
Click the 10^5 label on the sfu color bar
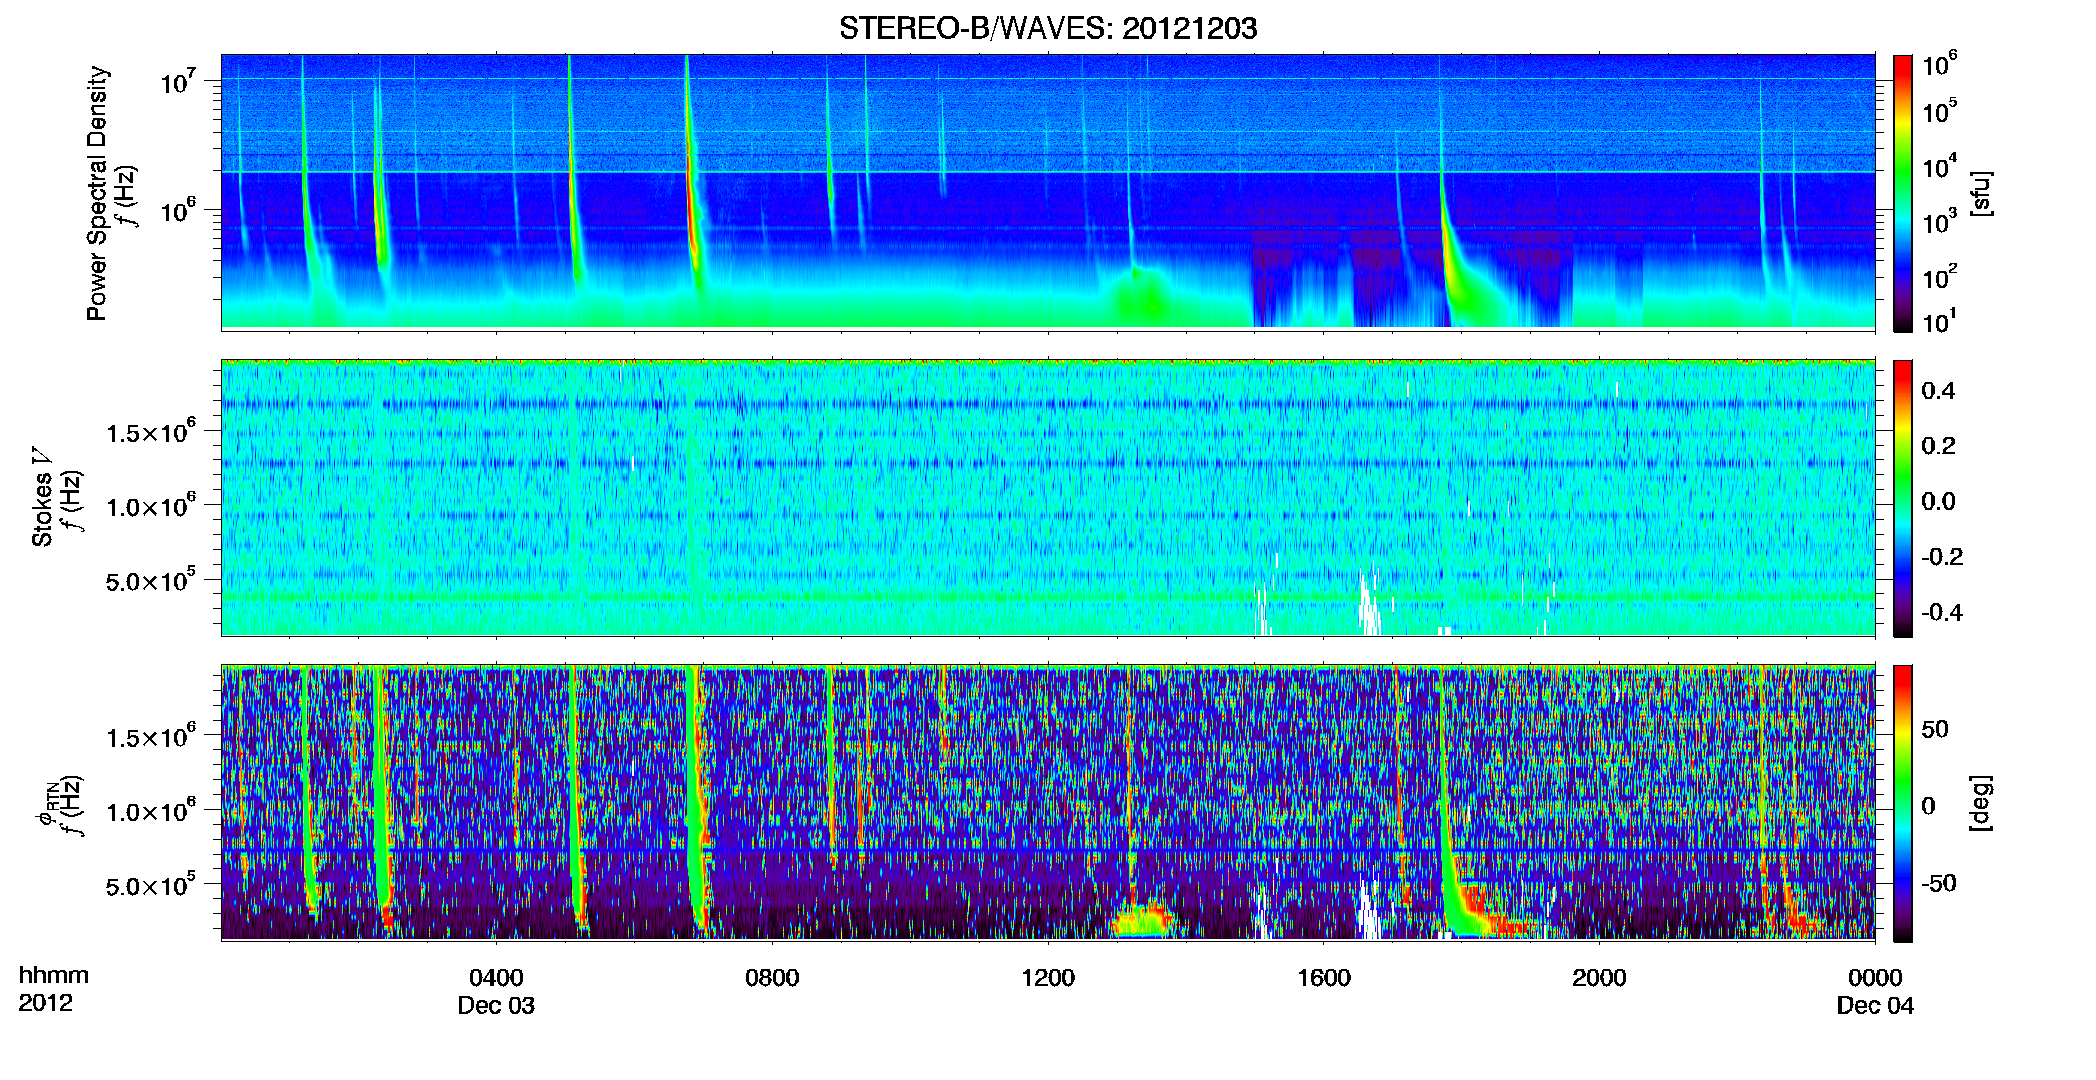click(x=1939, y=111)
